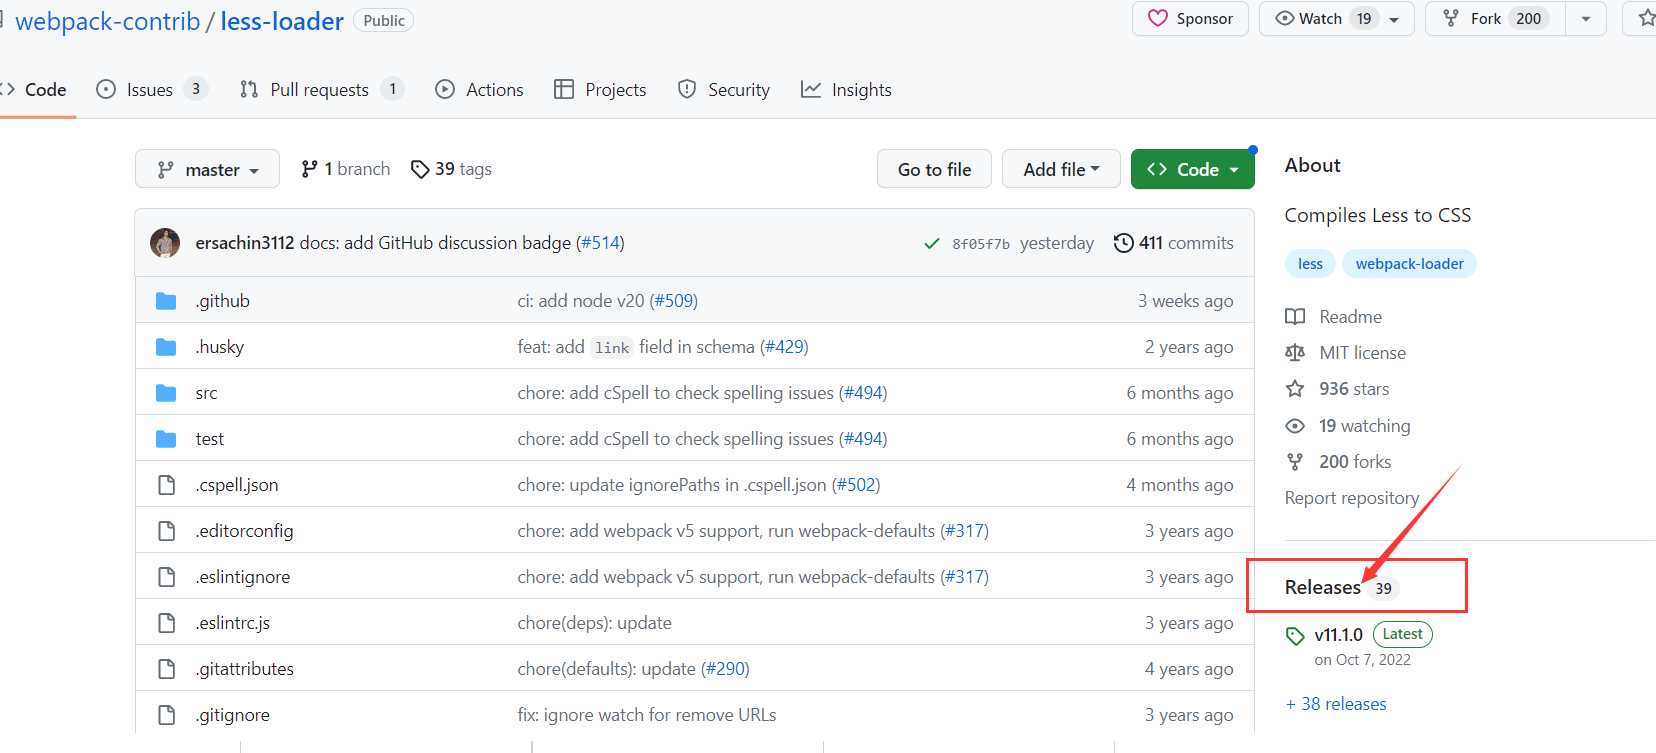
Task: Click the Sponsor heart button
Action: coord(1190,19)
